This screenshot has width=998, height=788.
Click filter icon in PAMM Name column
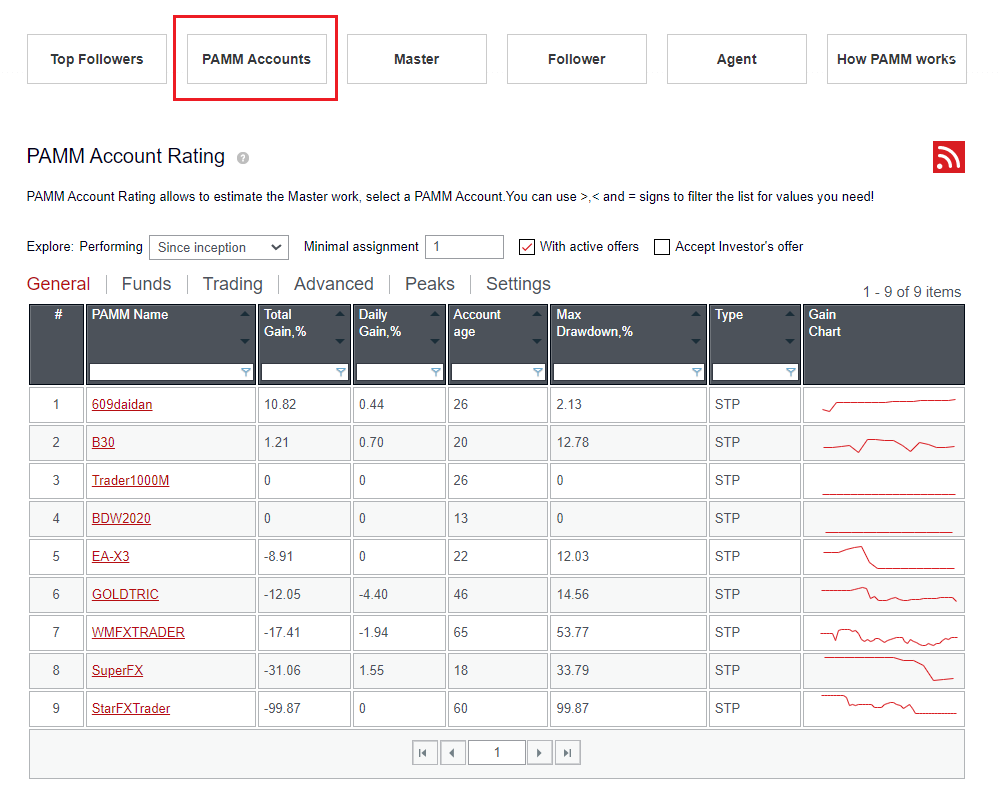[246, 372]
